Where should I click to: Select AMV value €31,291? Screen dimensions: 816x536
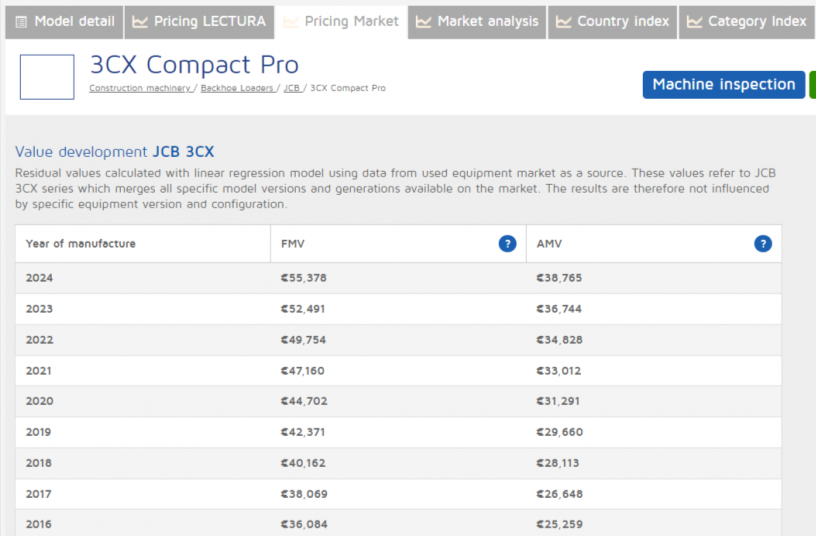[x=558, y=401]
